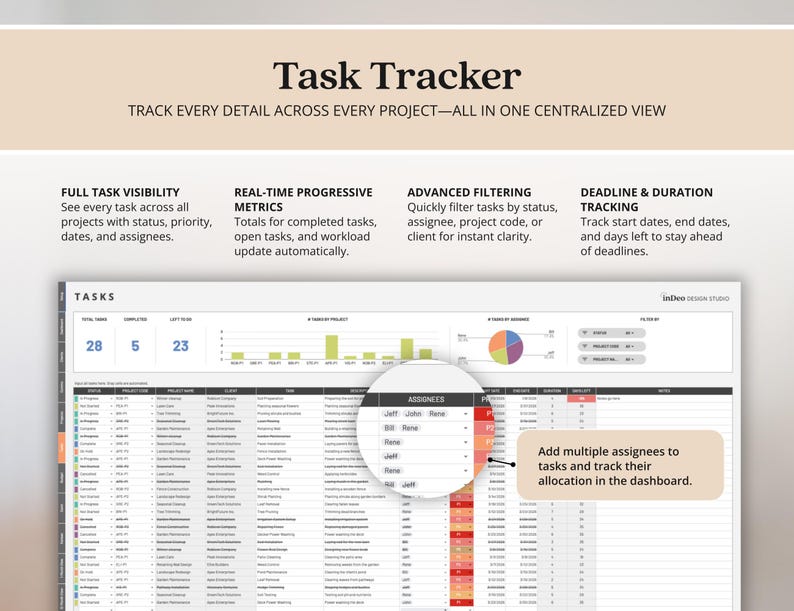Click the TASK column header
This screenshot has width=794, height=611.
290,391
